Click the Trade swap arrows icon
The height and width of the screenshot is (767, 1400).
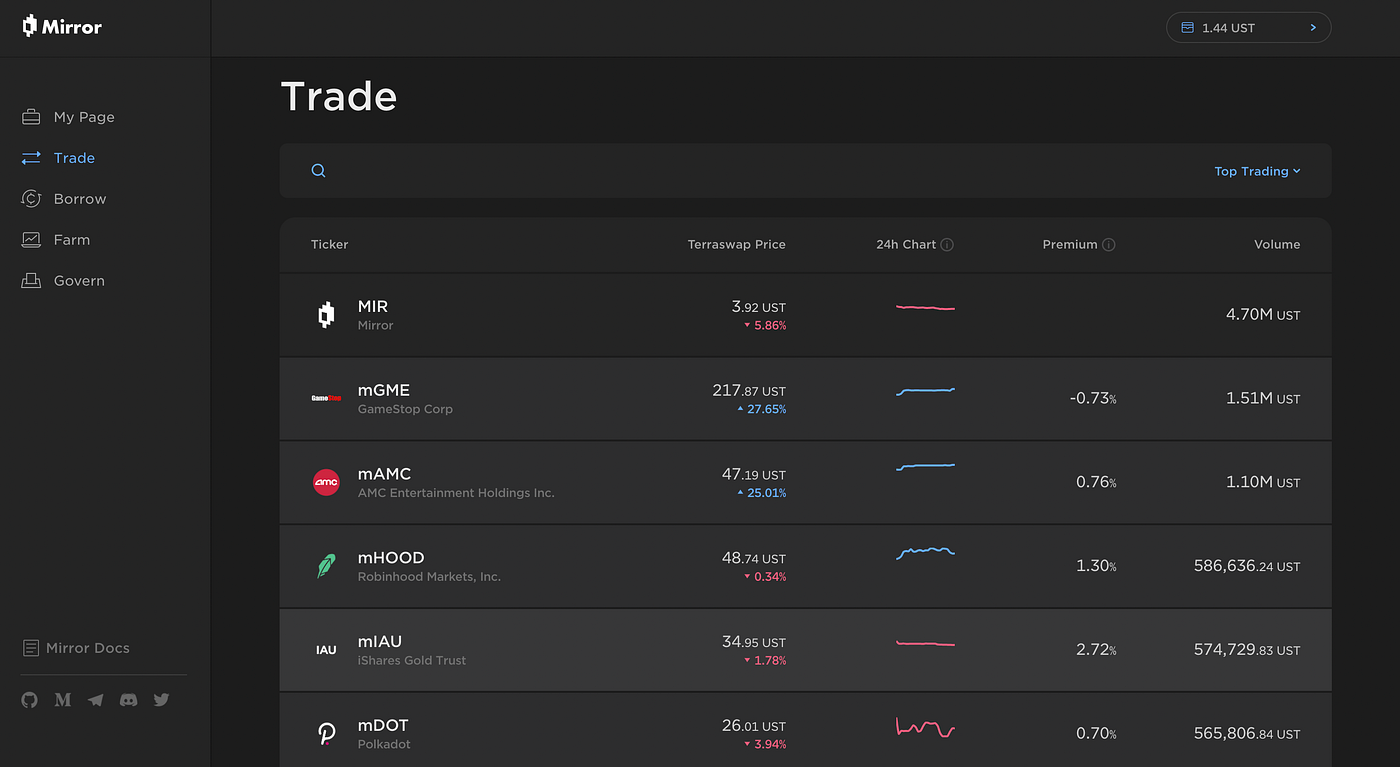(x=31, y=158)
